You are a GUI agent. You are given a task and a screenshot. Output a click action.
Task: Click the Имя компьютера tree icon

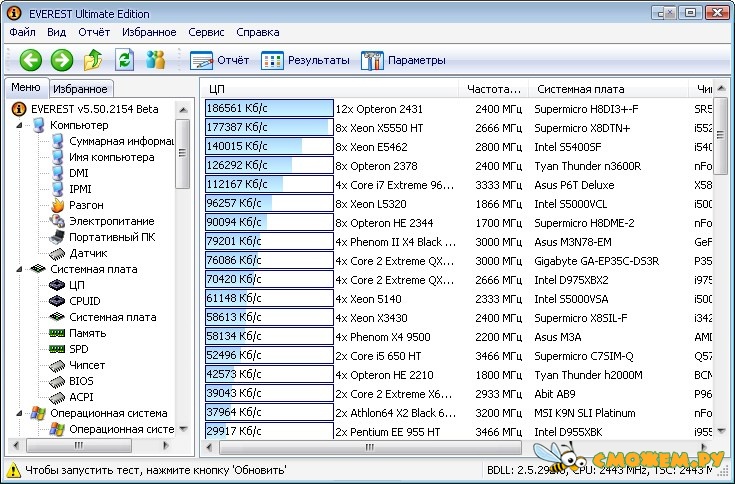point(58,157)
